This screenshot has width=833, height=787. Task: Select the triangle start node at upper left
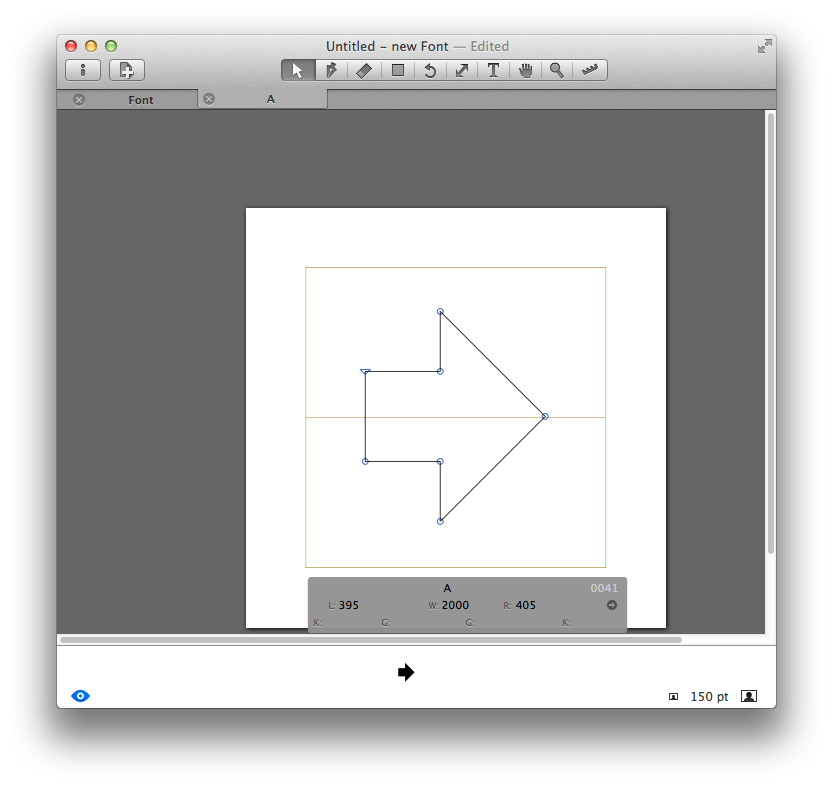tap(366, 371)
